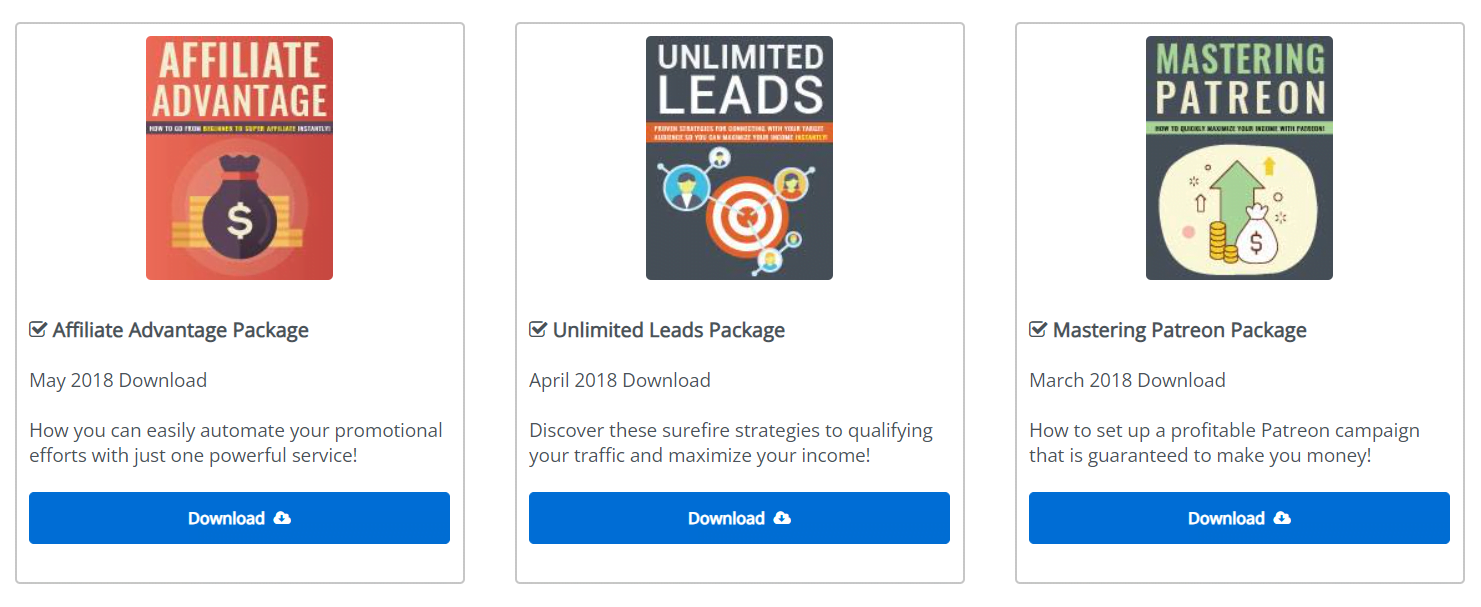Click the money bag on Affiliate Advantage cover
The width and height of the screenshot is (1481, 607).
click(240, 215)
